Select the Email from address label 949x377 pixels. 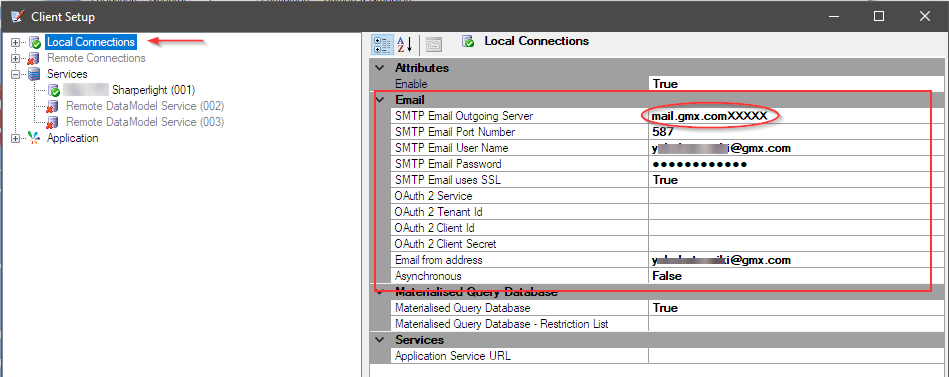point(439,260)
